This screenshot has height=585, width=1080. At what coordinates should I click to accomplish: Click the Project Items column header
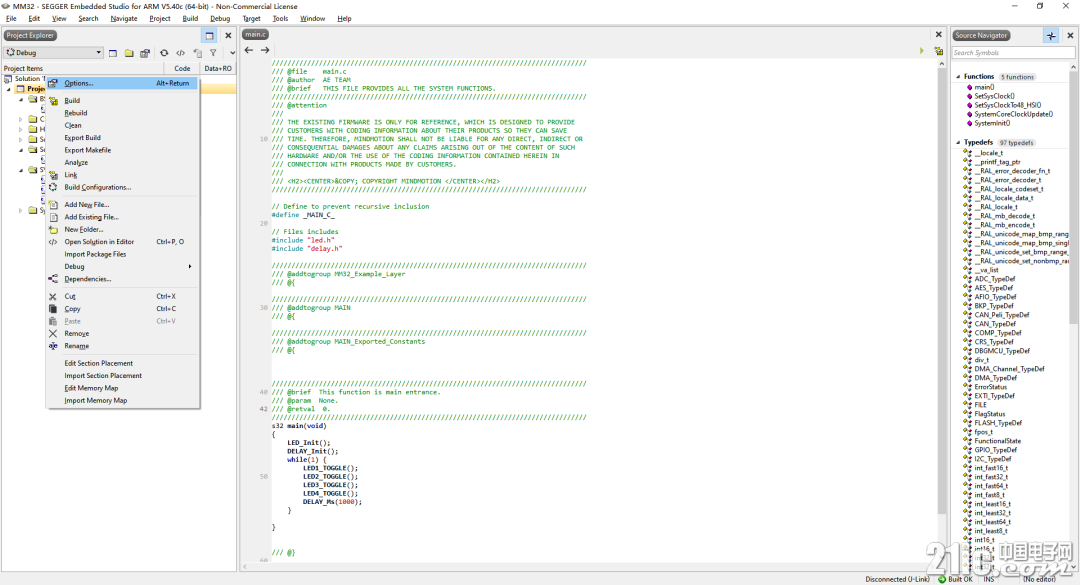83,68
